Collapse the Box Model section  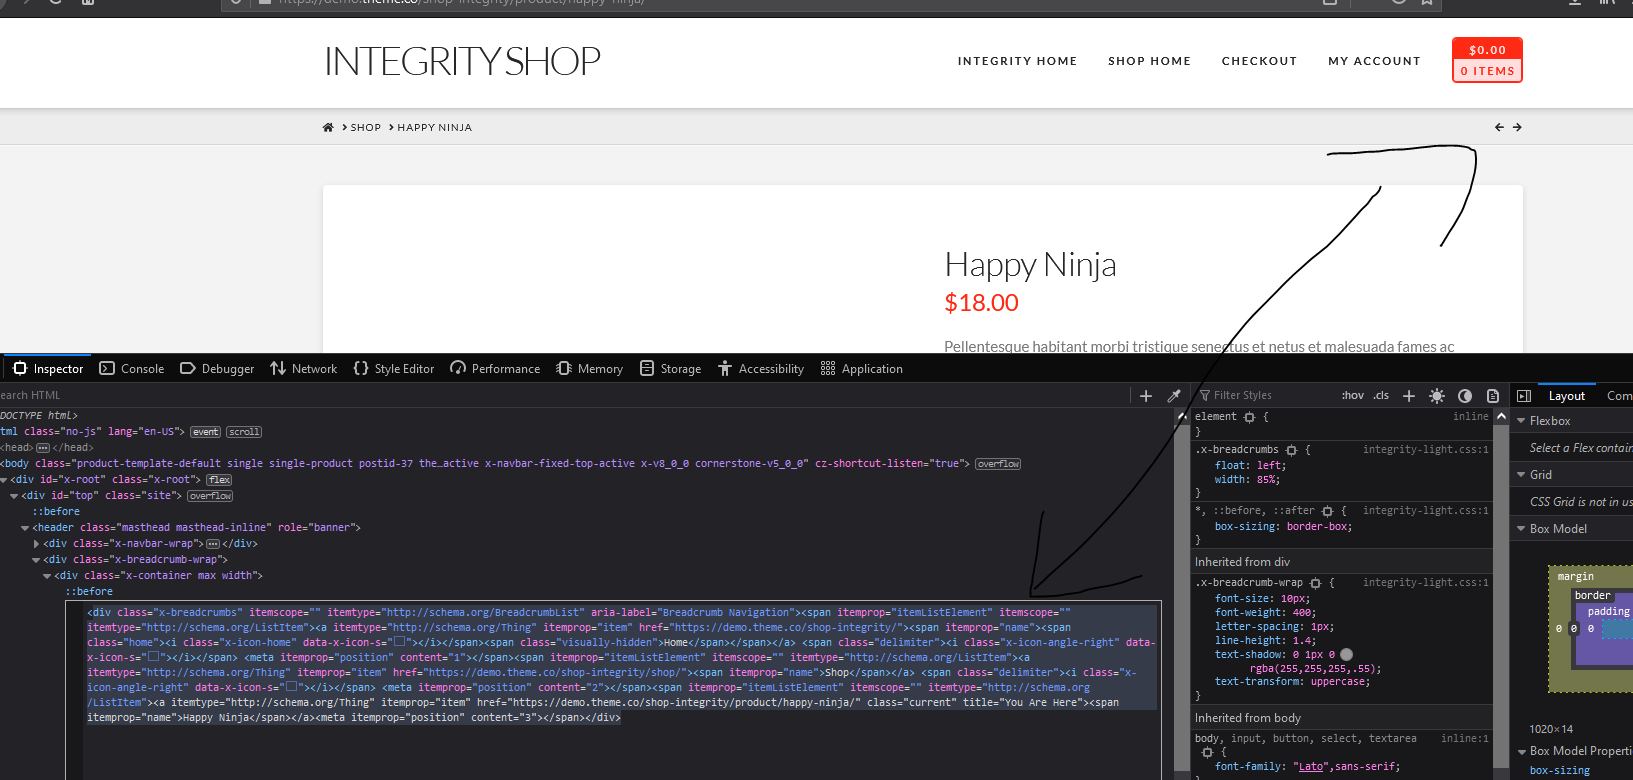coord(1521,529)
